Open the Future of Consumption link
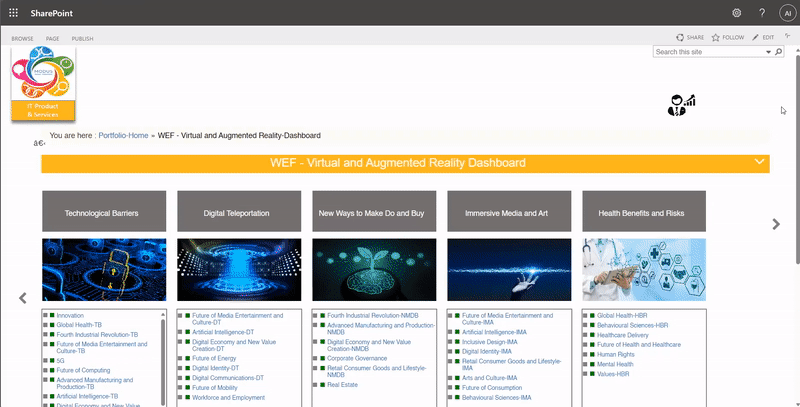Image resolution: width=800 pixels, height=407 pixels. tap(492, 388)
